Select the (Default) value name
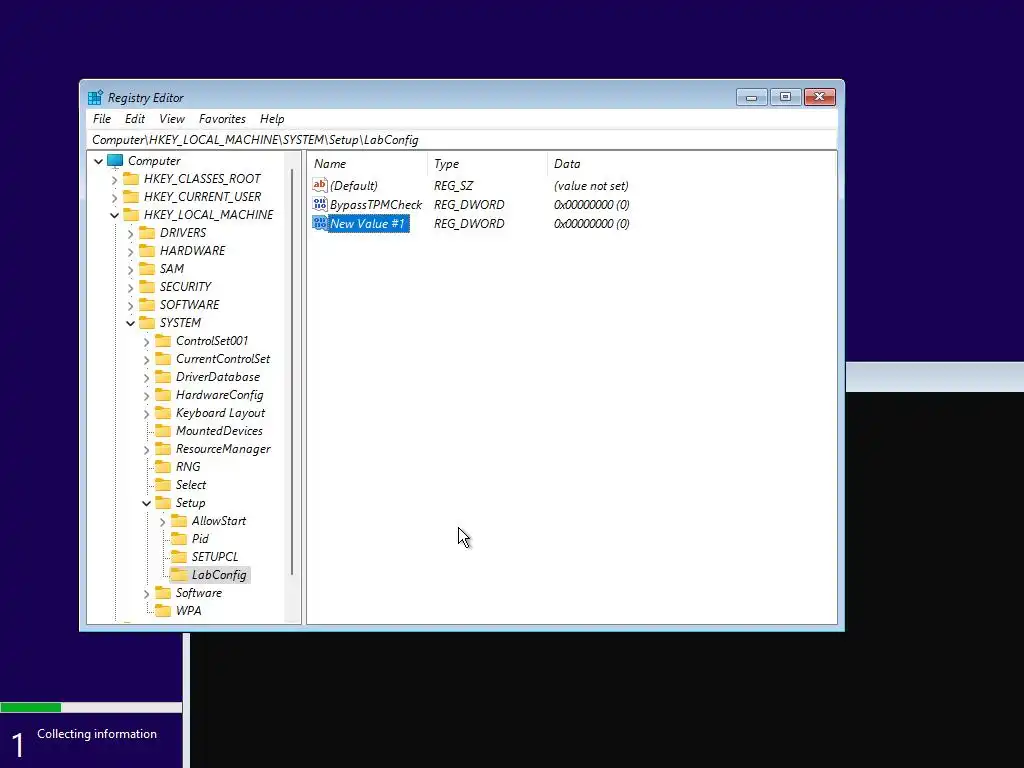Image resolution: width=1024 pixels, height=768 pixels. click(x=353, y=186)
